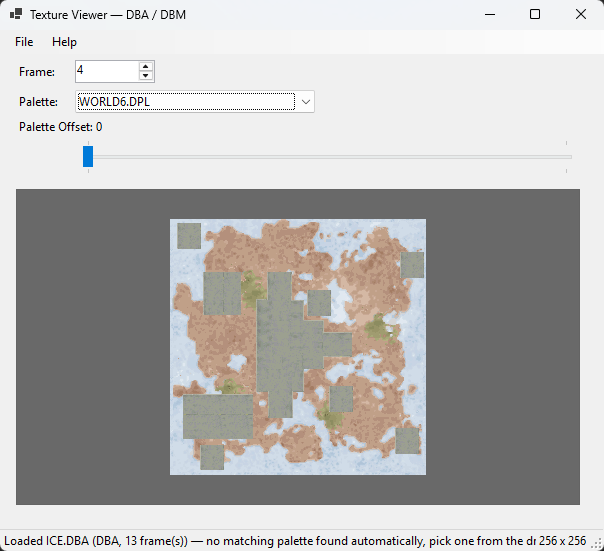Click the '256 x 256' status bar size
Screen dimensions: 604x551
coord(562,541)
